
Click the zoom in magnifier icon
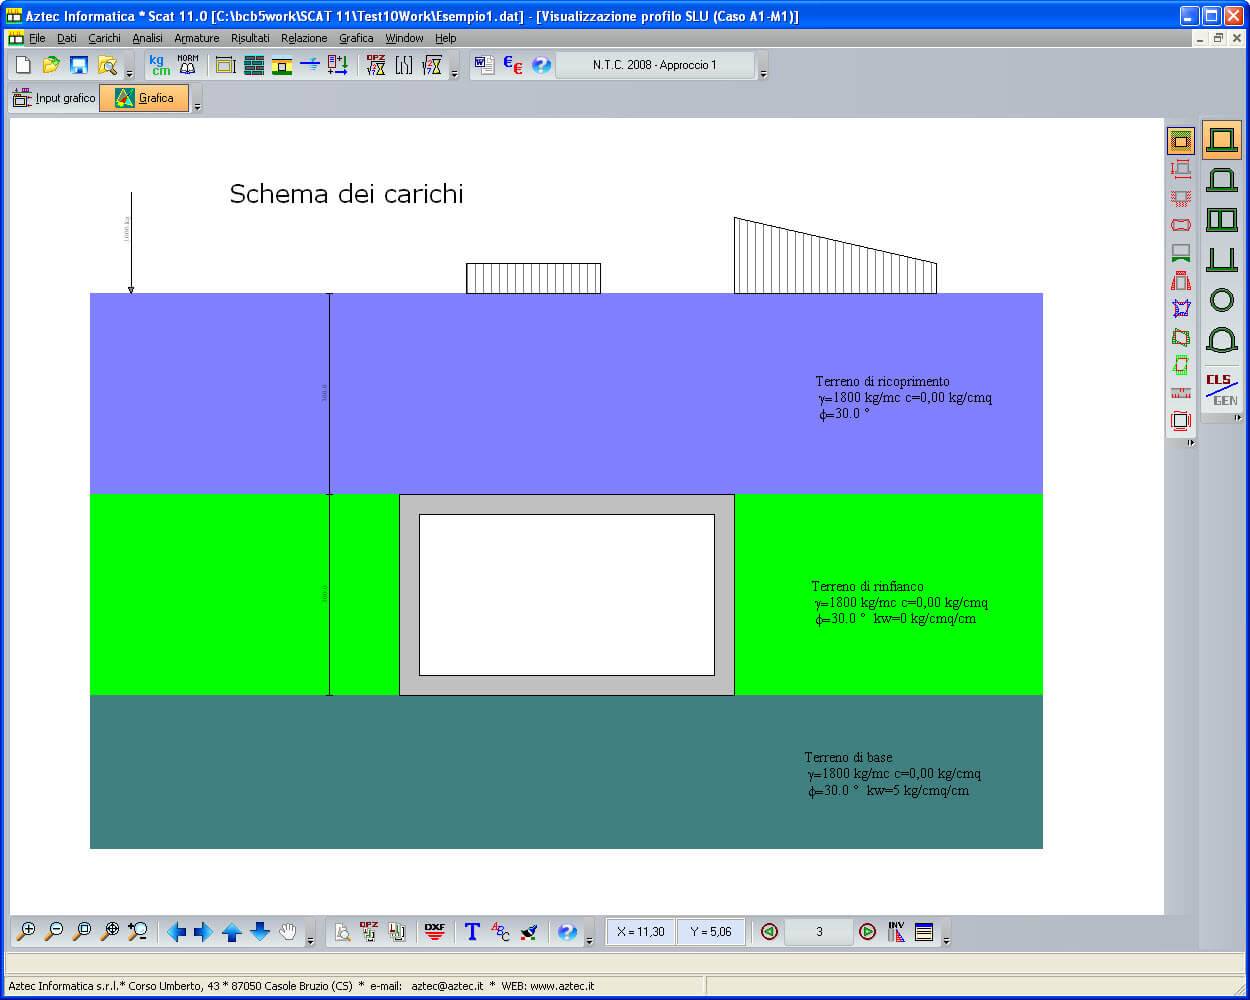27,932
